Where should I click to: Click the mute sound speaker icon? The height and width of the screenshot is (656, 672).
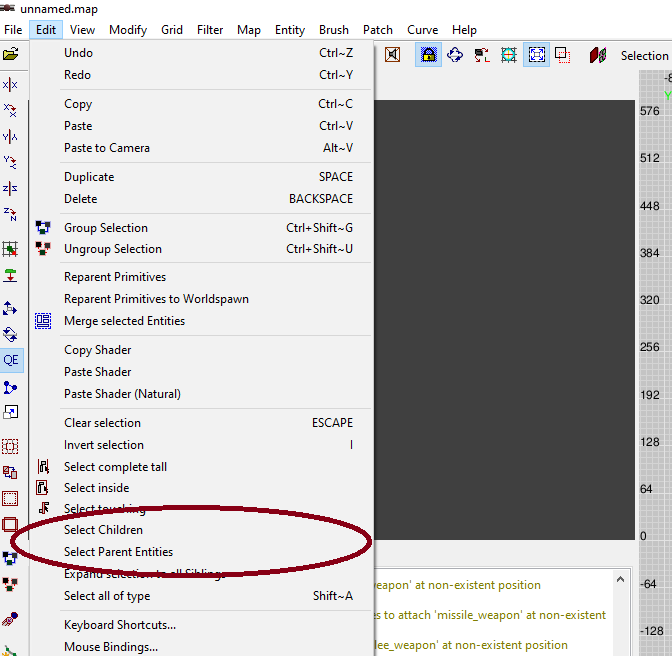pos(392,55)
